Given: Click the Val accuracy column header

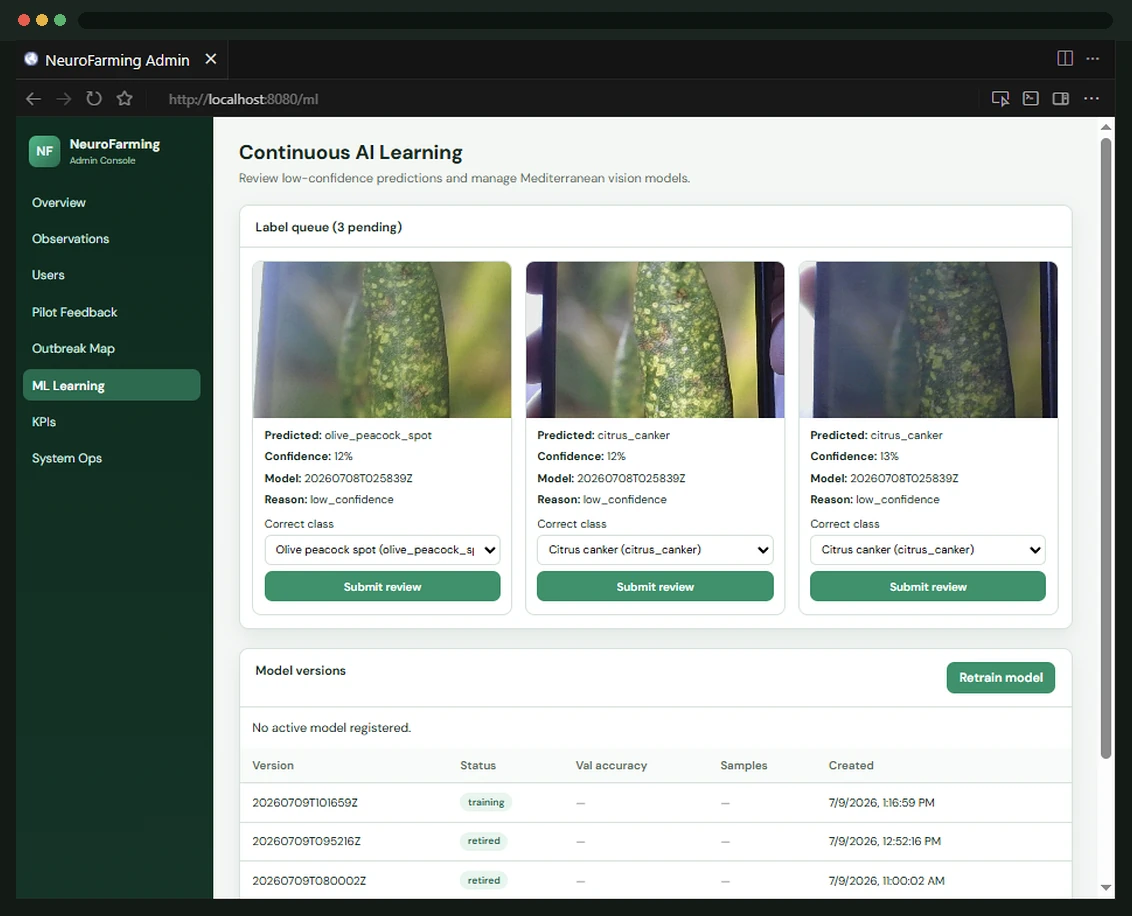Looking at the screenshot, I should click(611, 766).
